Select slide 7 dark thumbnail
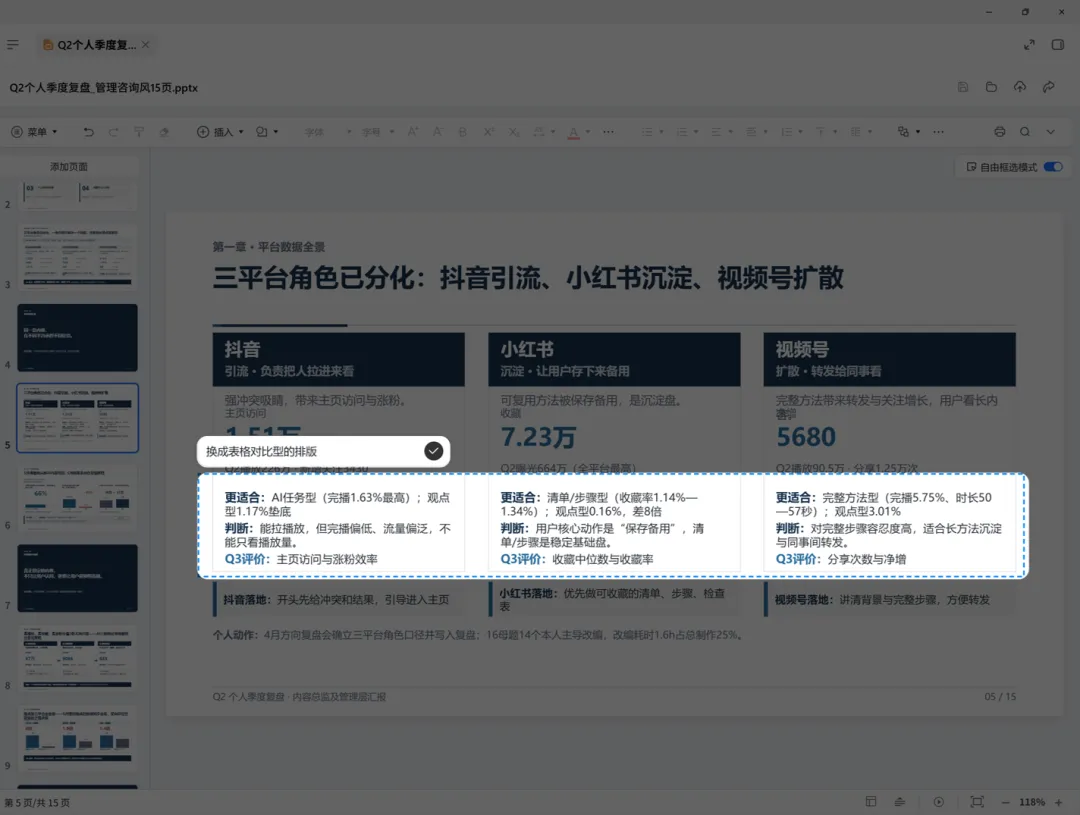 click(77, 578)
